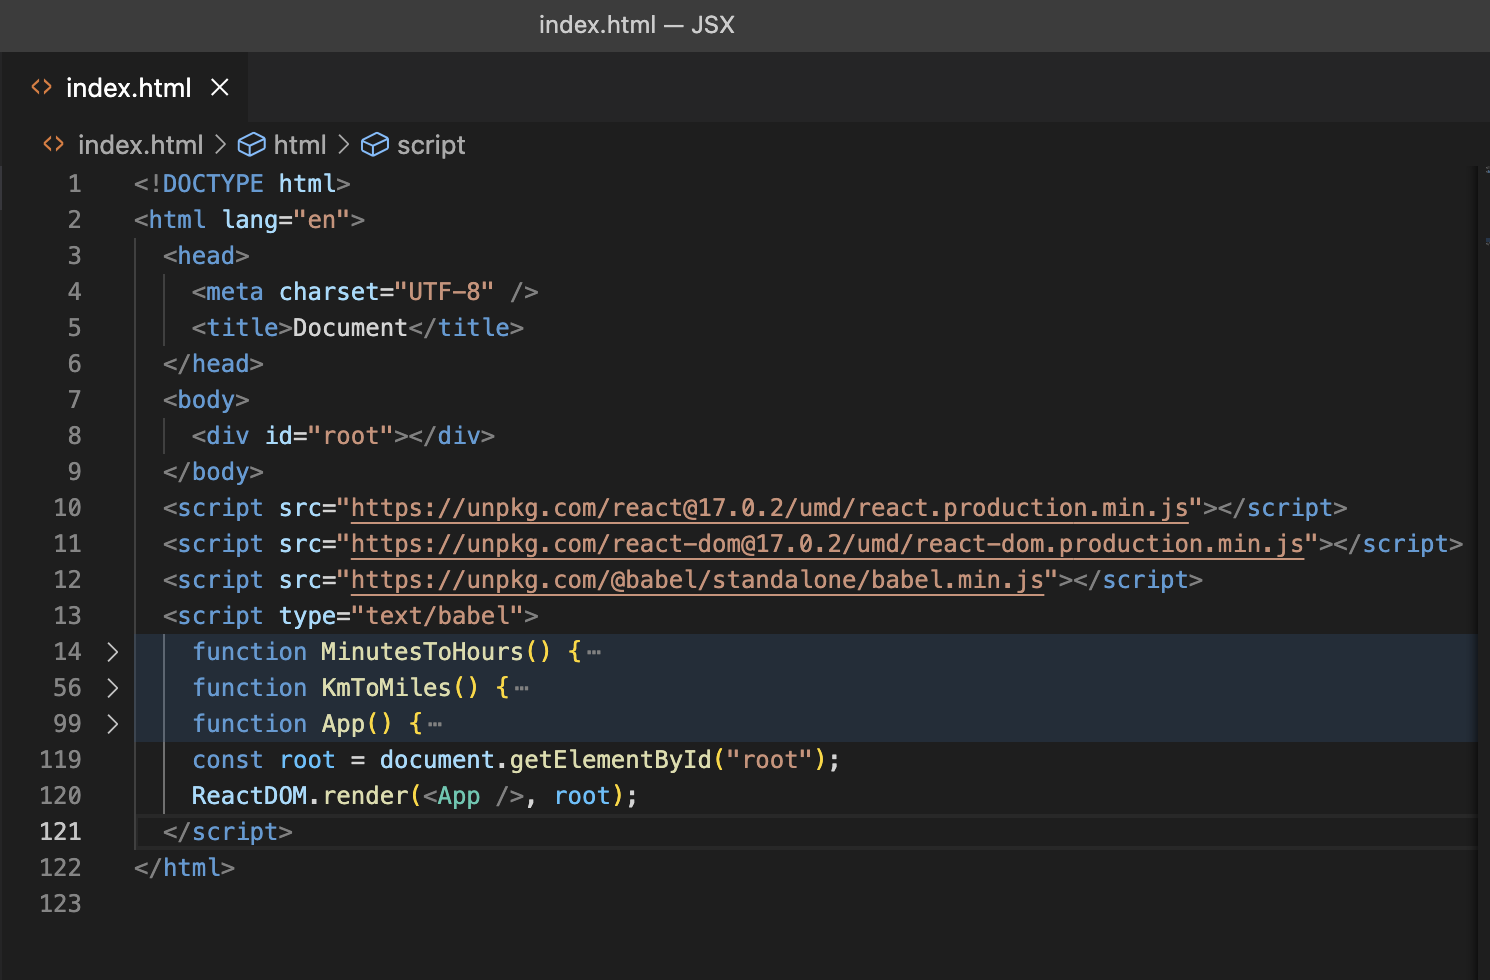The width and height of the screenshot is (1490, 980).
Task: Click the ellipsis after KmToMiles() {
Action: pos(522,689)
